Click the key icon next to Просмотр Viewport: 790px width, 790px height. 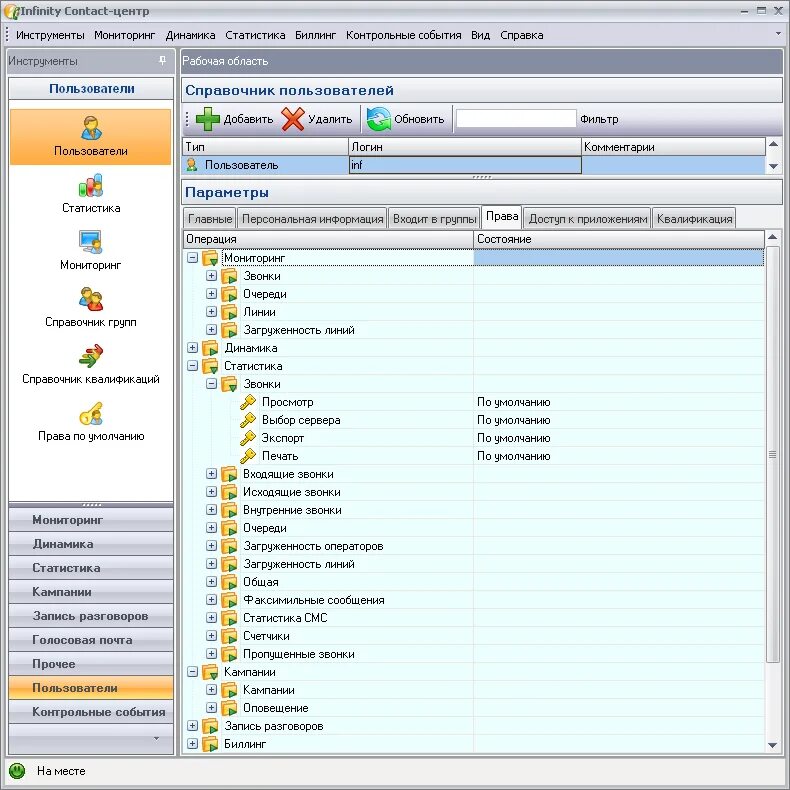pyautogui.click(x=247, y=402)
